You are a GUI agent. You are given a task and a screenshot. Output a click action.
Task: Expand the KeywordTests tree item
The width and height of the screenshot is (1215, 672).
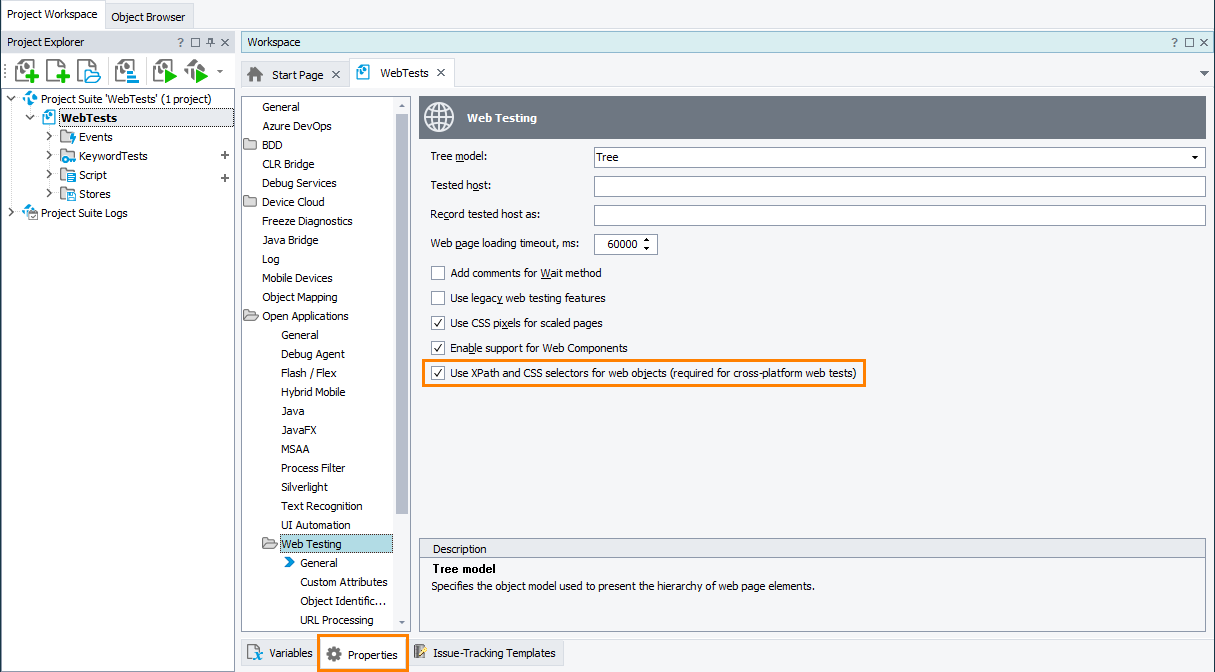(48, 155)
